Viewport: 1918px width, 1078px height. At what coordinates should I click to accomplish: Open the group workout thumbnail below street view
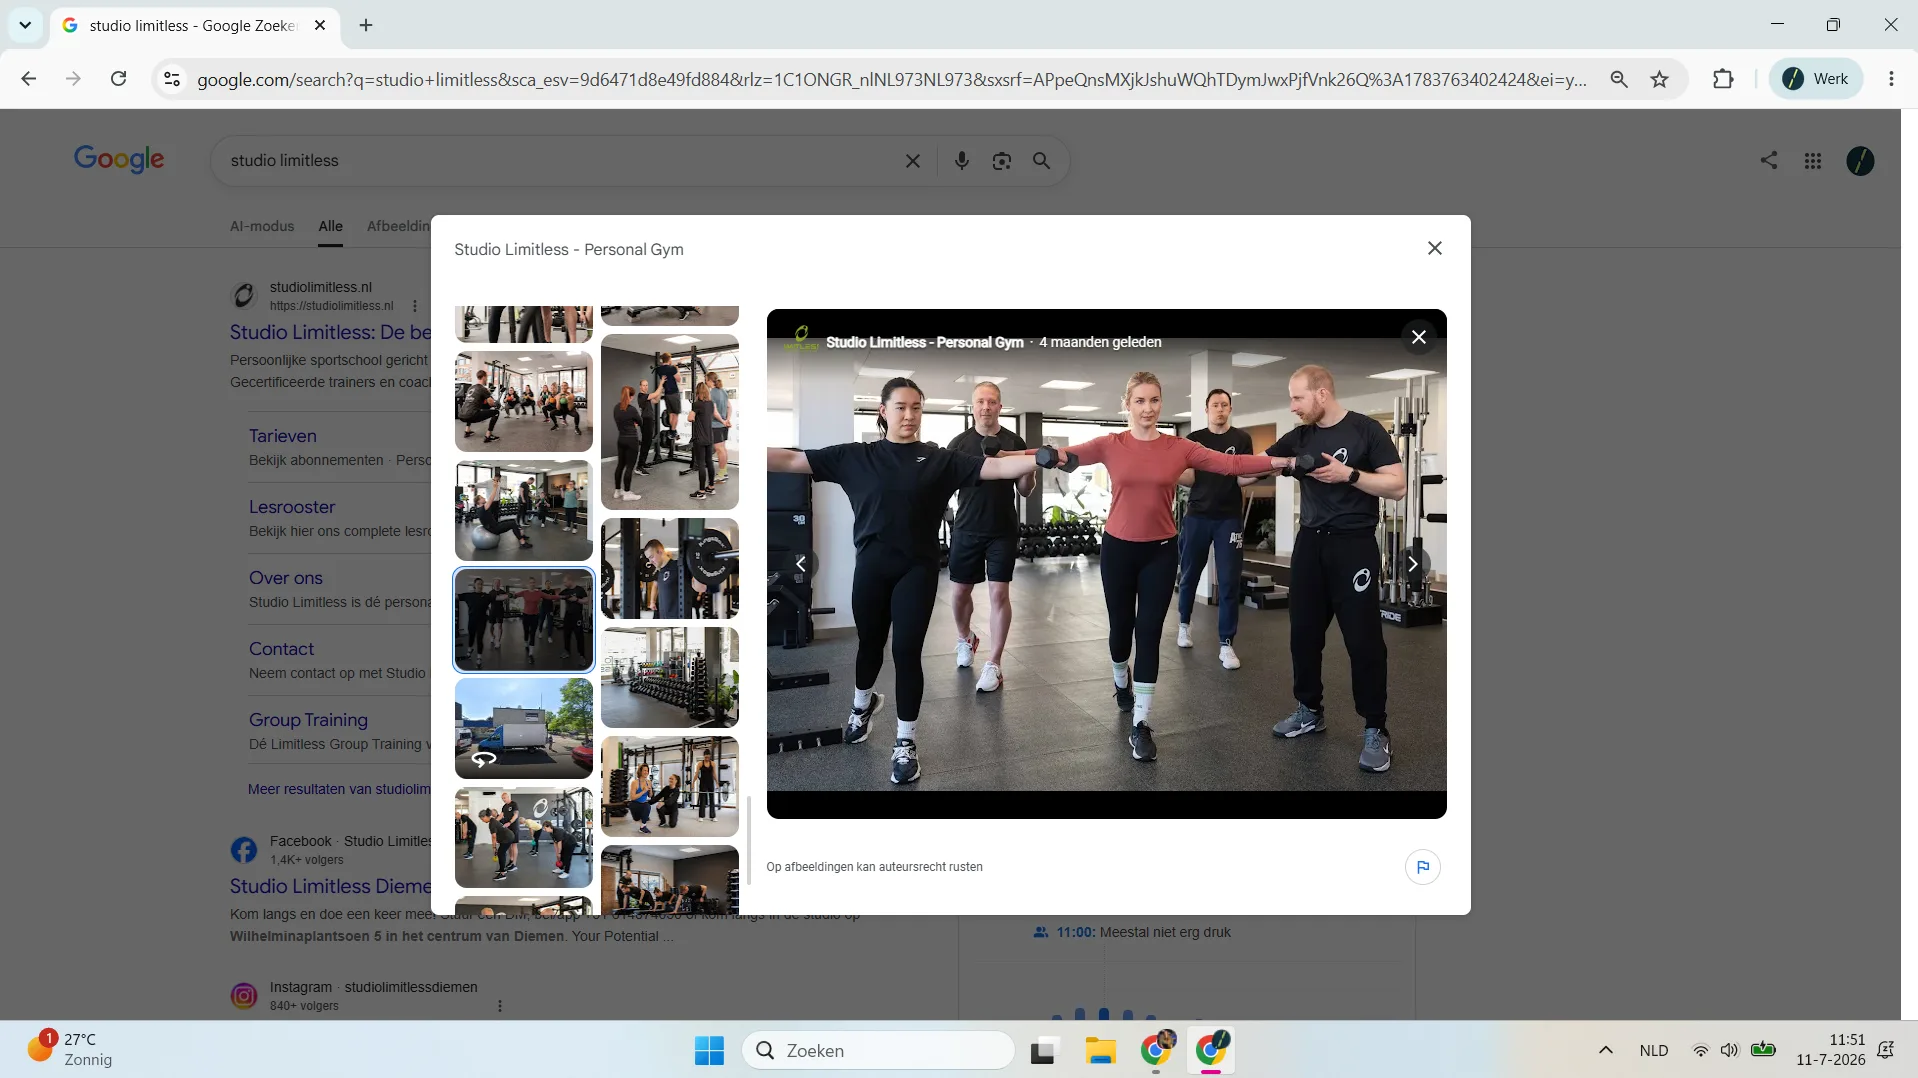coord(524,837)
